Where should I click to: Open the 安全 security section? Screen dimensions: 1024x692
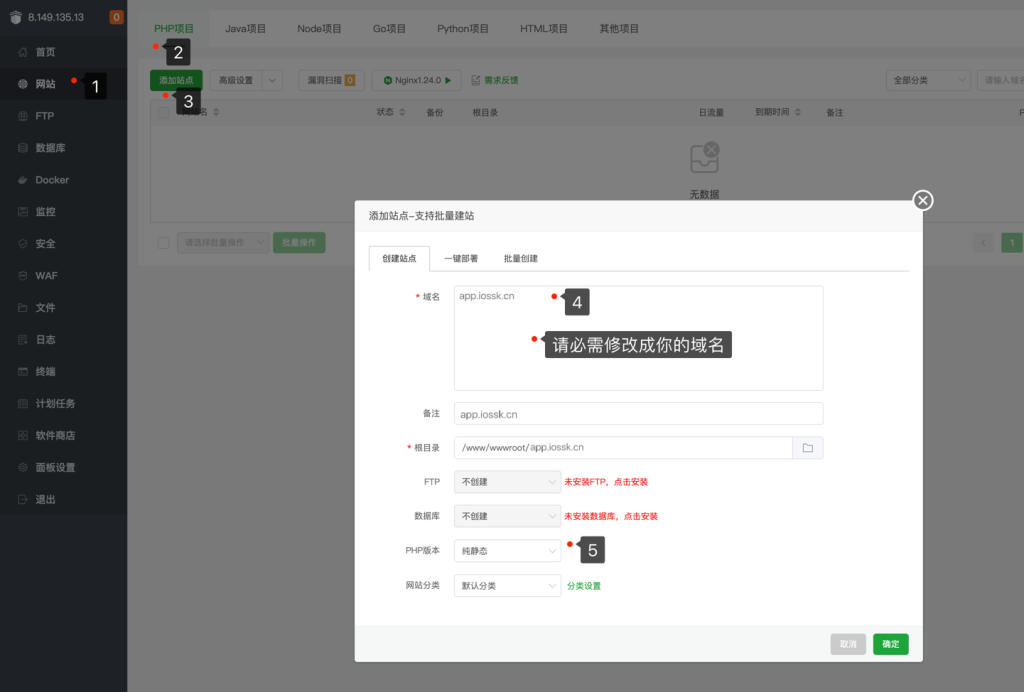pyautogui.click(x=45, y=243)
